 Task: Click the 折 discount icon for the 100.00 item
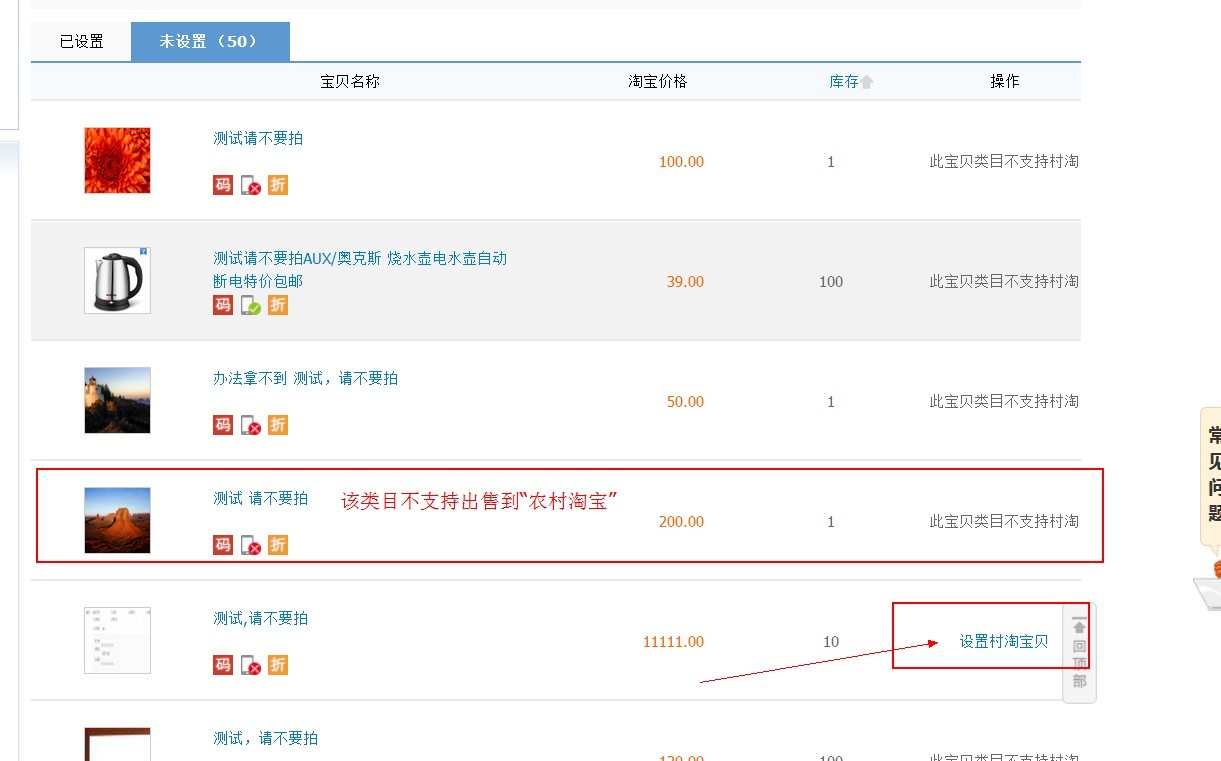tap(278, 185)
